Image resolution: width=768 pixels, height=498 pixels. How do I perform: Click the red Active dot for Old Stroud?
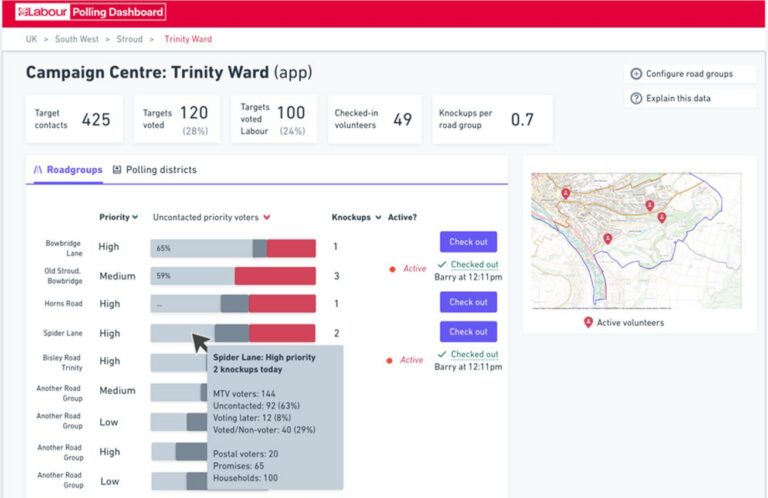[x=392, y=269]
